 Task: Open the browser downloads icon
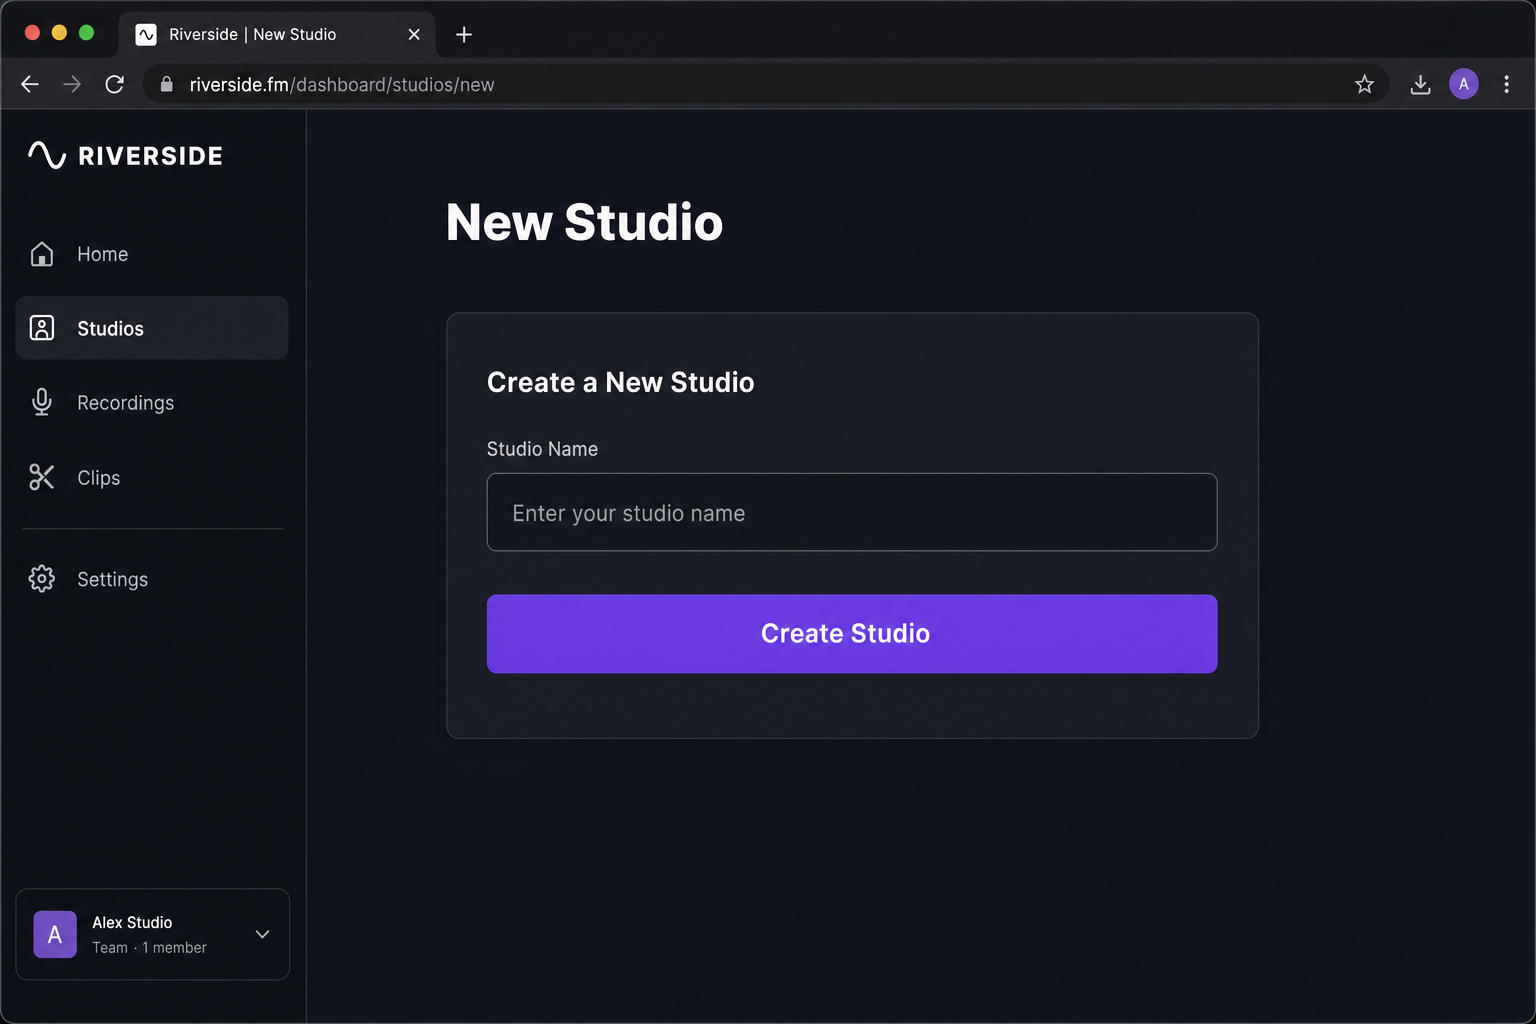pyautogui.click(x=1420, y=84)
